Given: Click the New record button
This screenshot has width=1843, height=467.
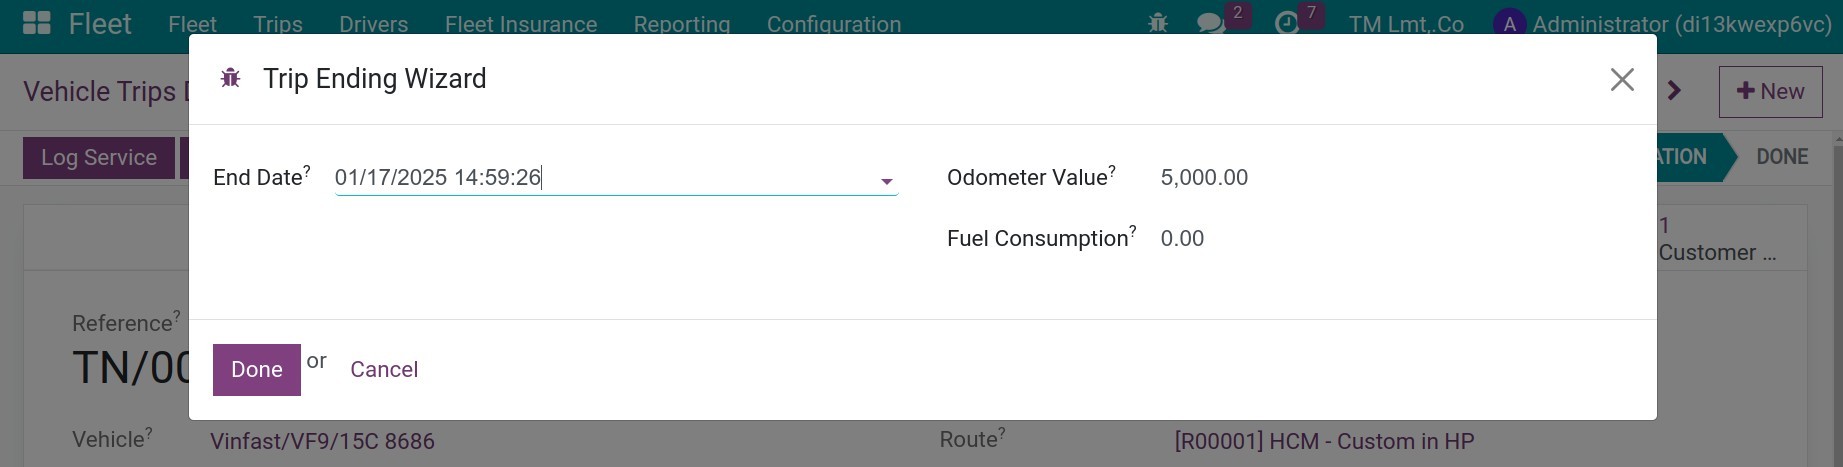Looking at the screenshot, I should pyautogui.click(x=1771, y=92).
